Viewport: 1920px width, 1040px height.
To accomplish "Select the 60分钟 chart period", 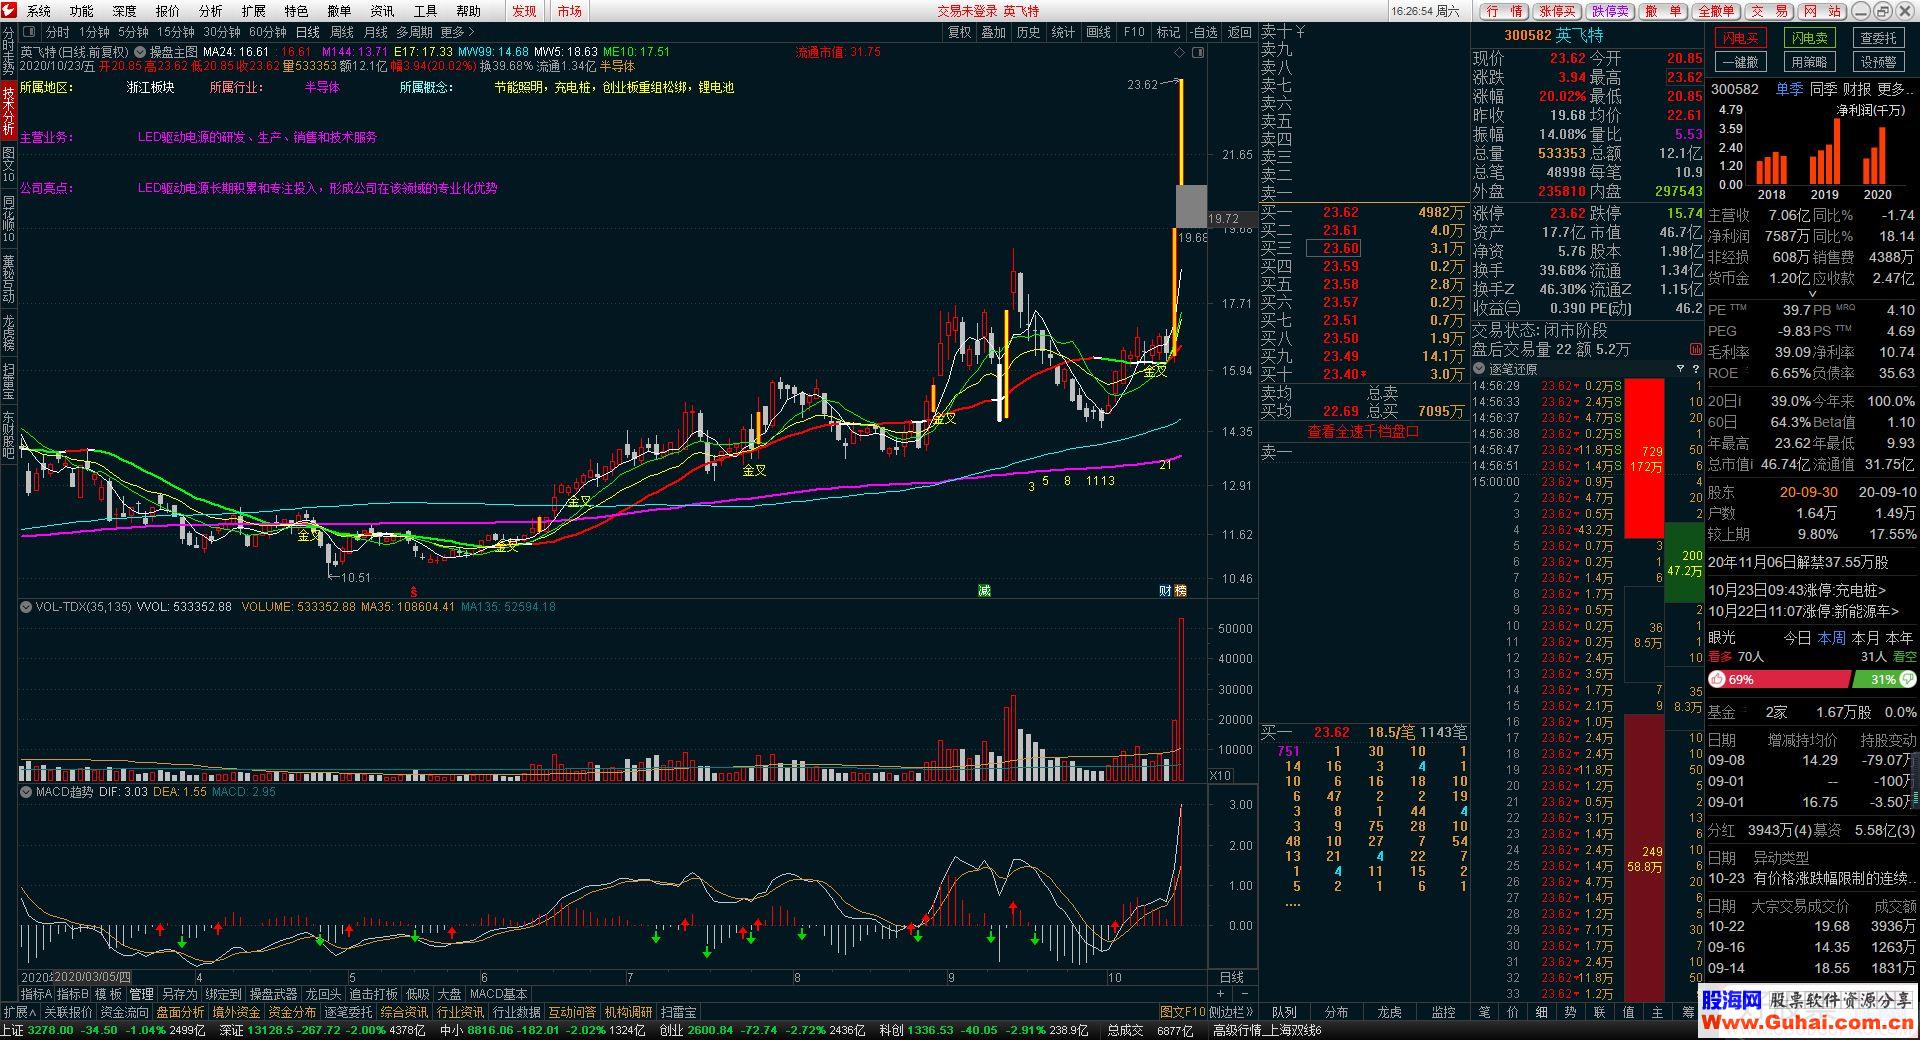I will pos(267,33).
